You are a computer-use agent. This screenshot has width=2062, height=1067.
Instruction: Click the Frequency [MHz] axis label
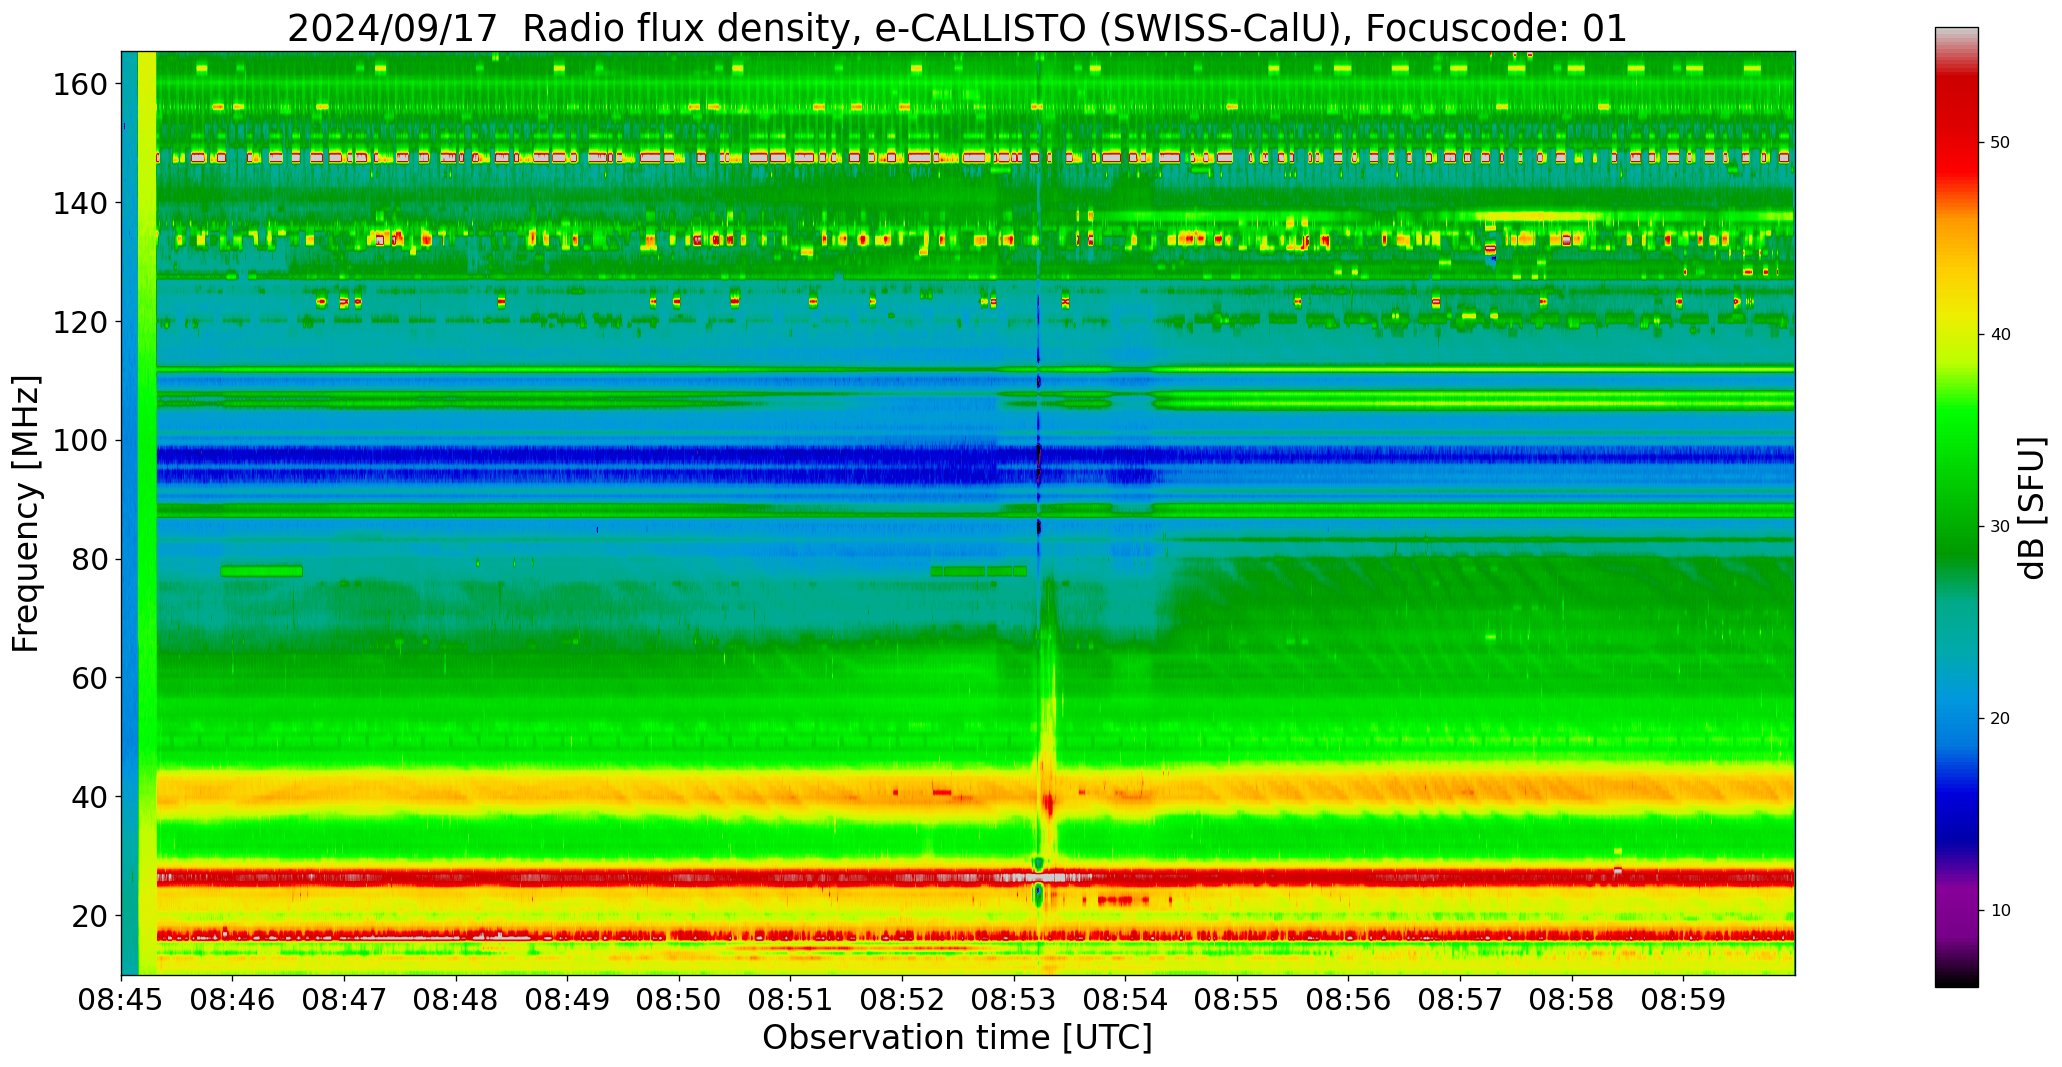[27, 514]
